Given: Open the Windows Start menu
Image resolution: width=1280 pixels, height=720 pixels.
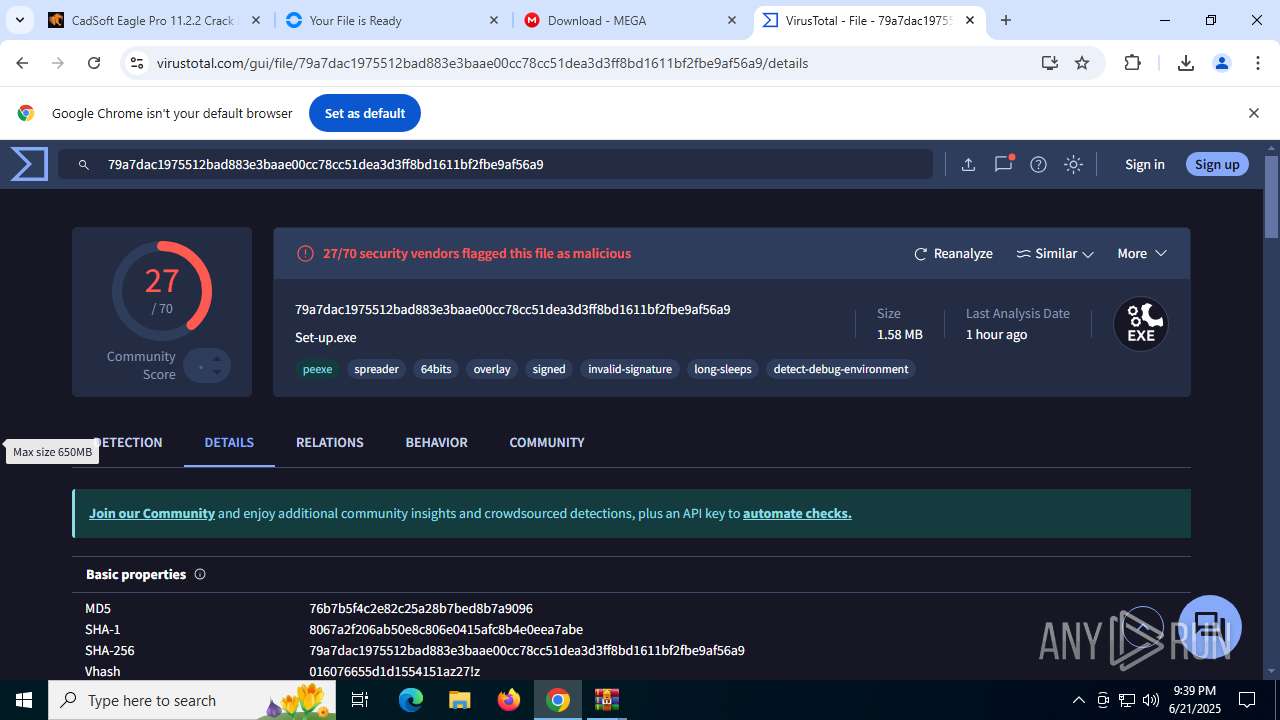Looking at the screenshot, I should pos(24,700).
